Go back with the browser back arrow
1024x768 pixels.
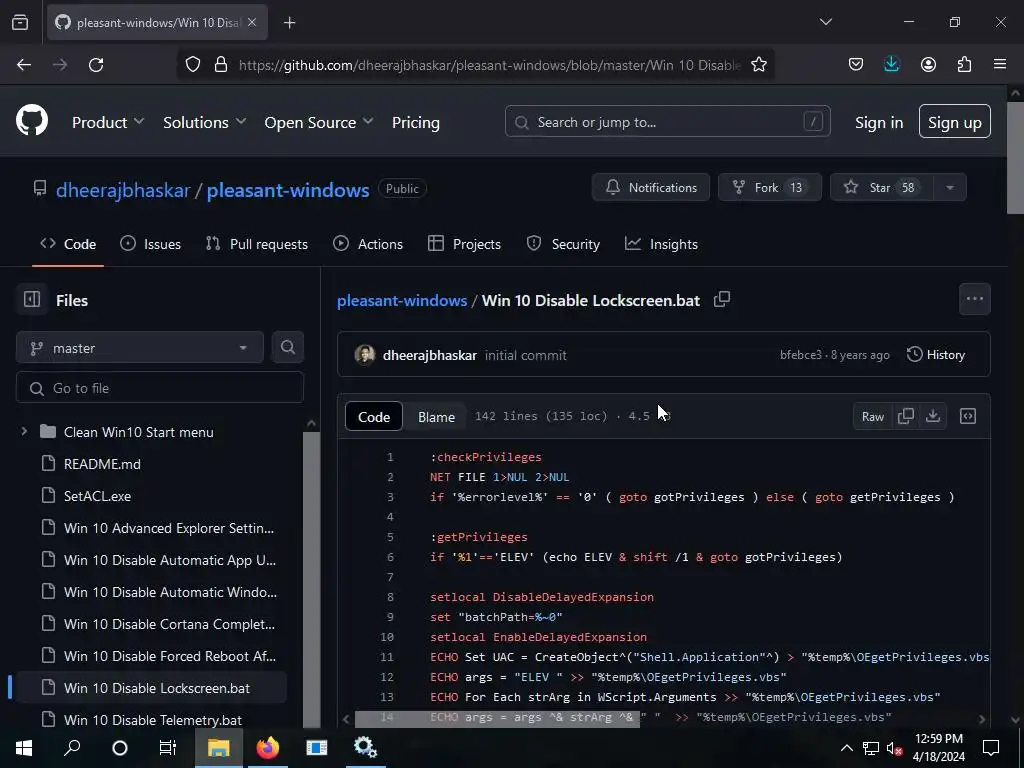click(24, 65)
